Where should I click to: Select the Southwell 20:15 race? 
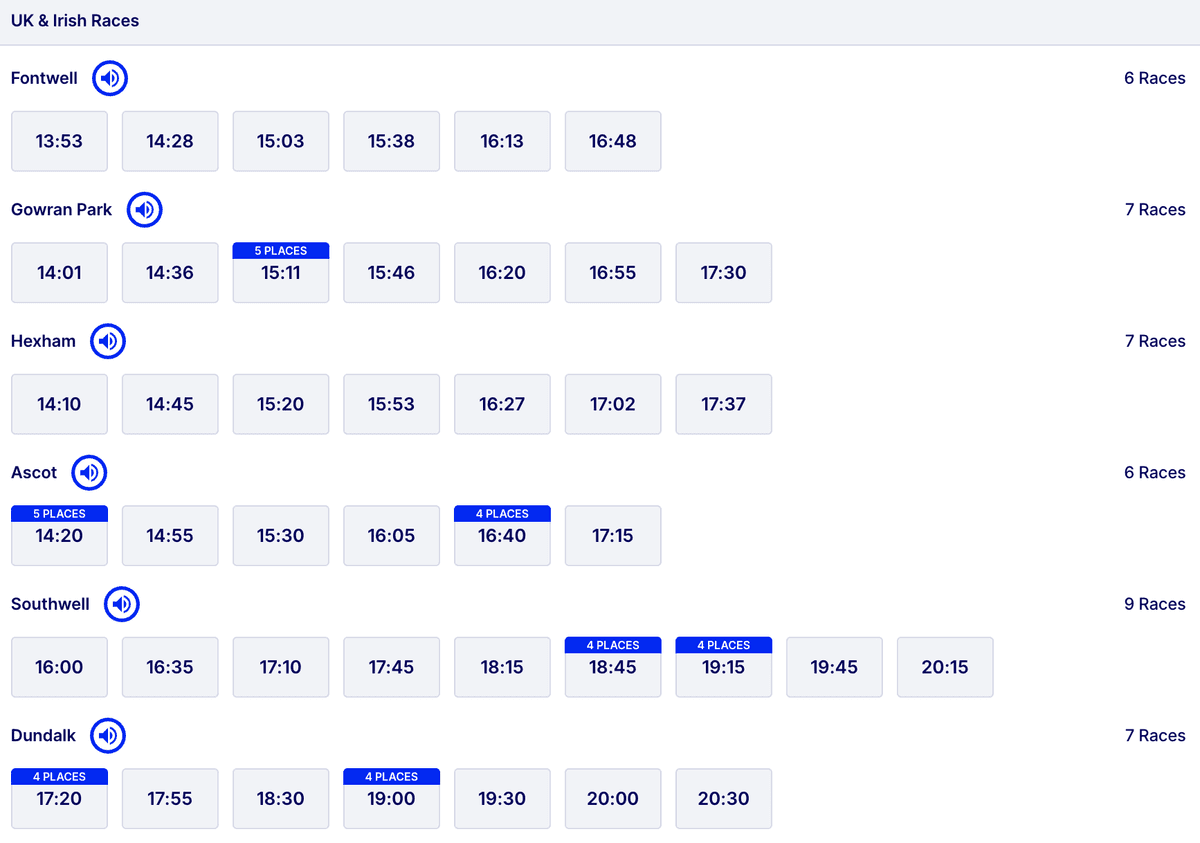(x=946, y=667)
